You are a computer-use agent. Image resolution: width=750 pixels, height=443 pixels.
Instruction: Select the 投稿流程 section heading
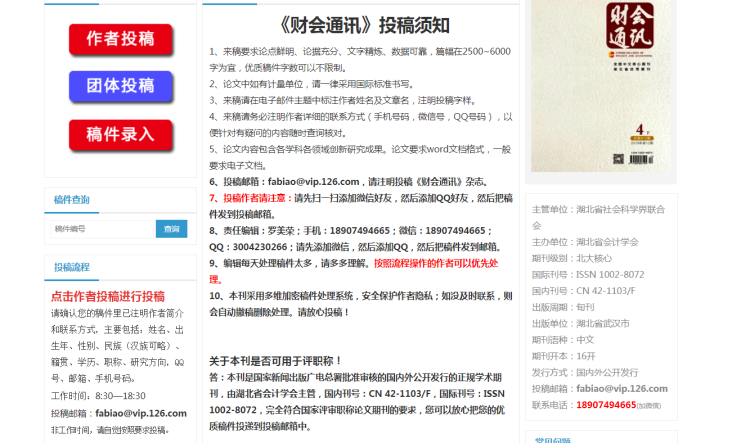coord(72,267)
